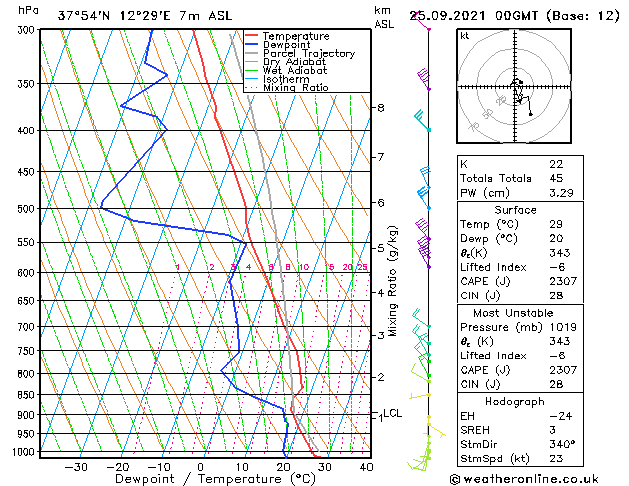Click the 1000 hPa pressure axis label
This screenshot has width=629, height=486.
coord(26,452)
